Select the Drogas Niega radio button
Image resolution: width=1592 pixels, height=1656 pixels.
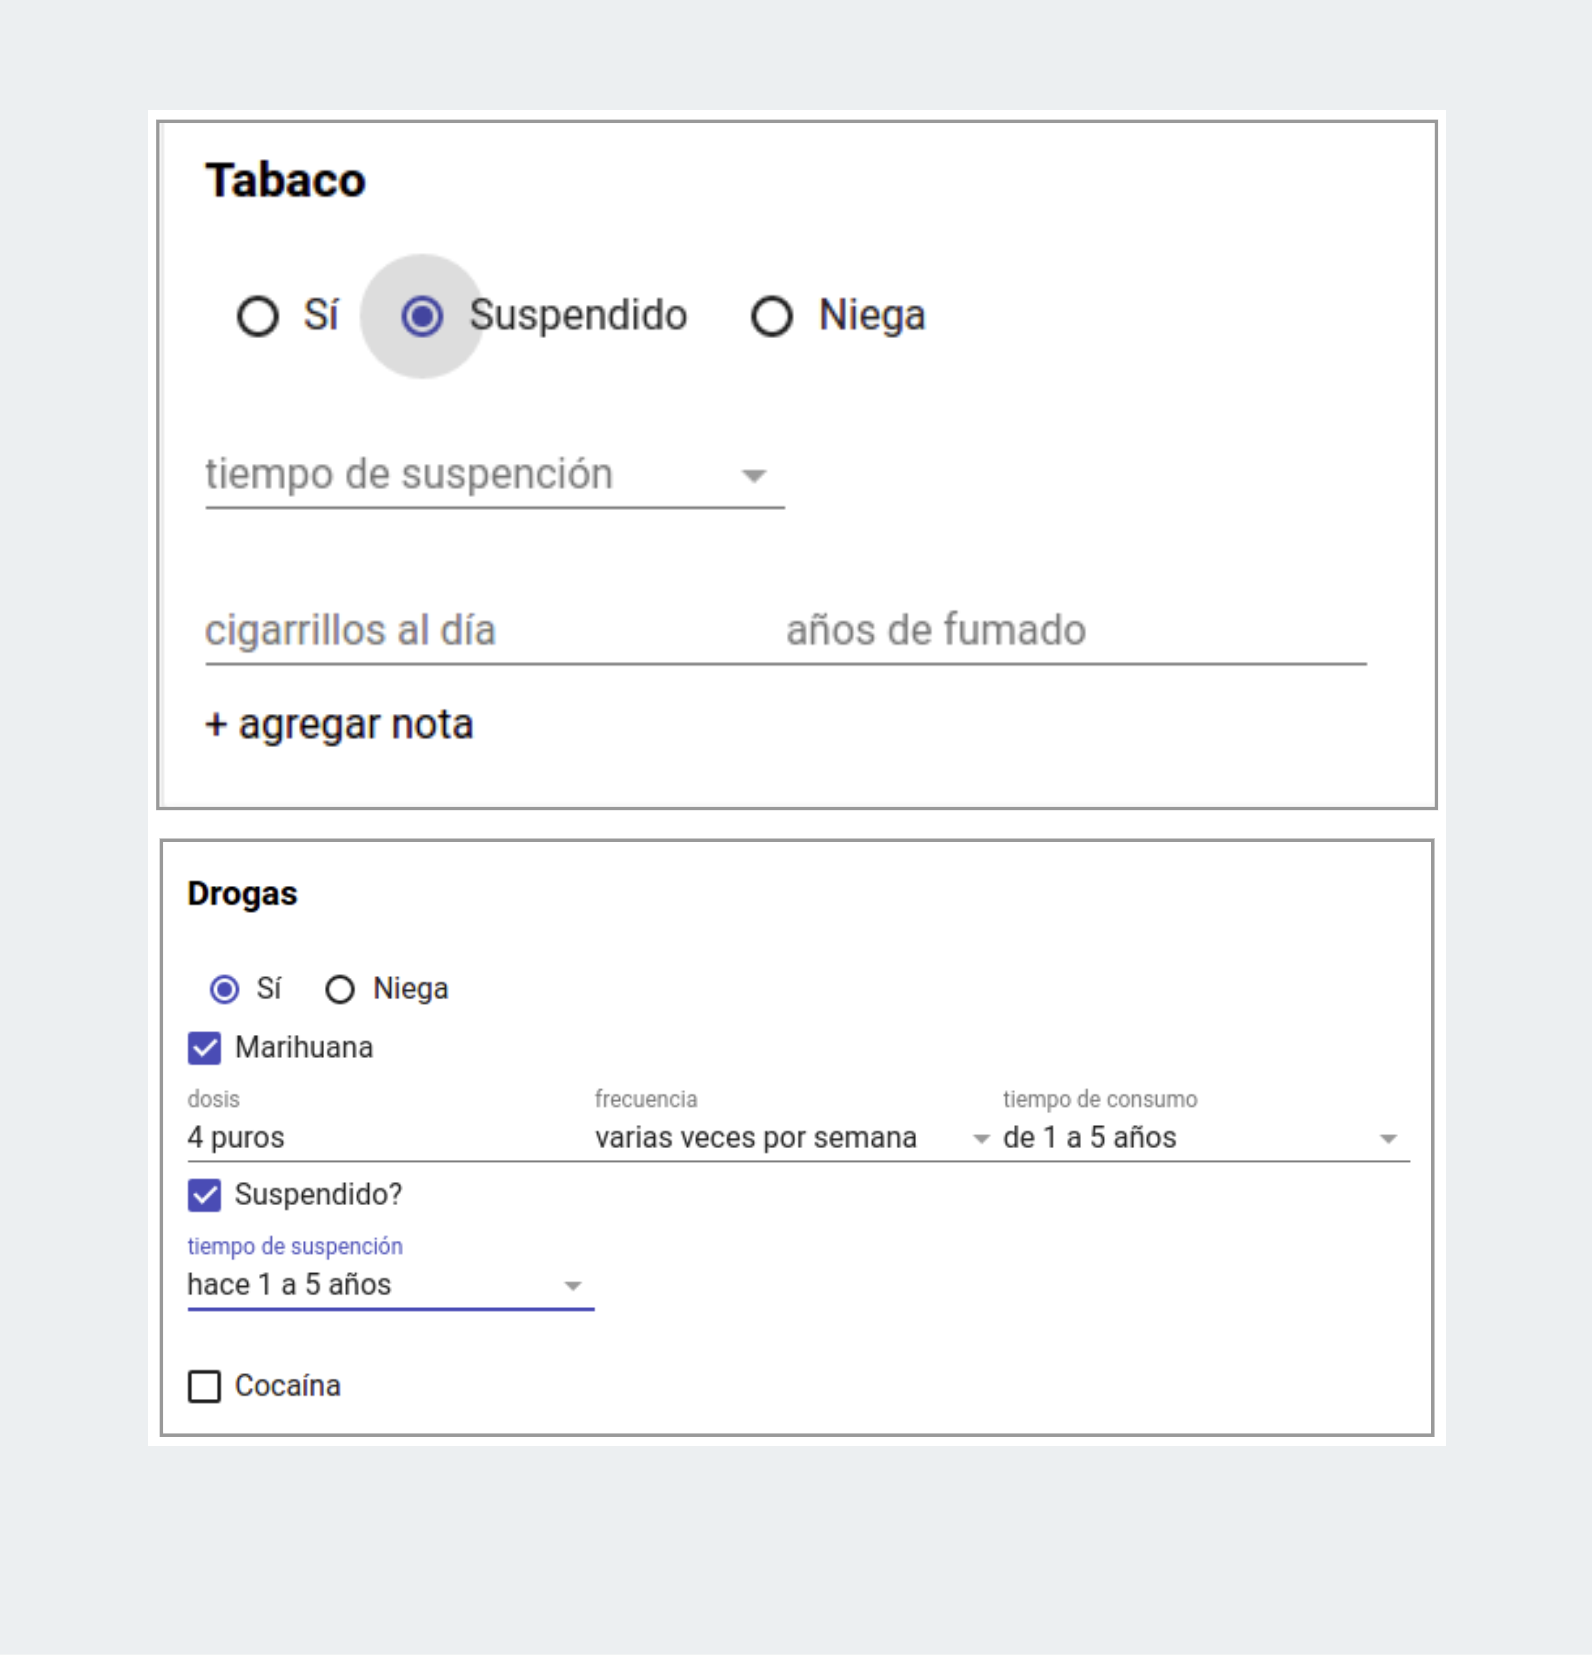point(340,989)
